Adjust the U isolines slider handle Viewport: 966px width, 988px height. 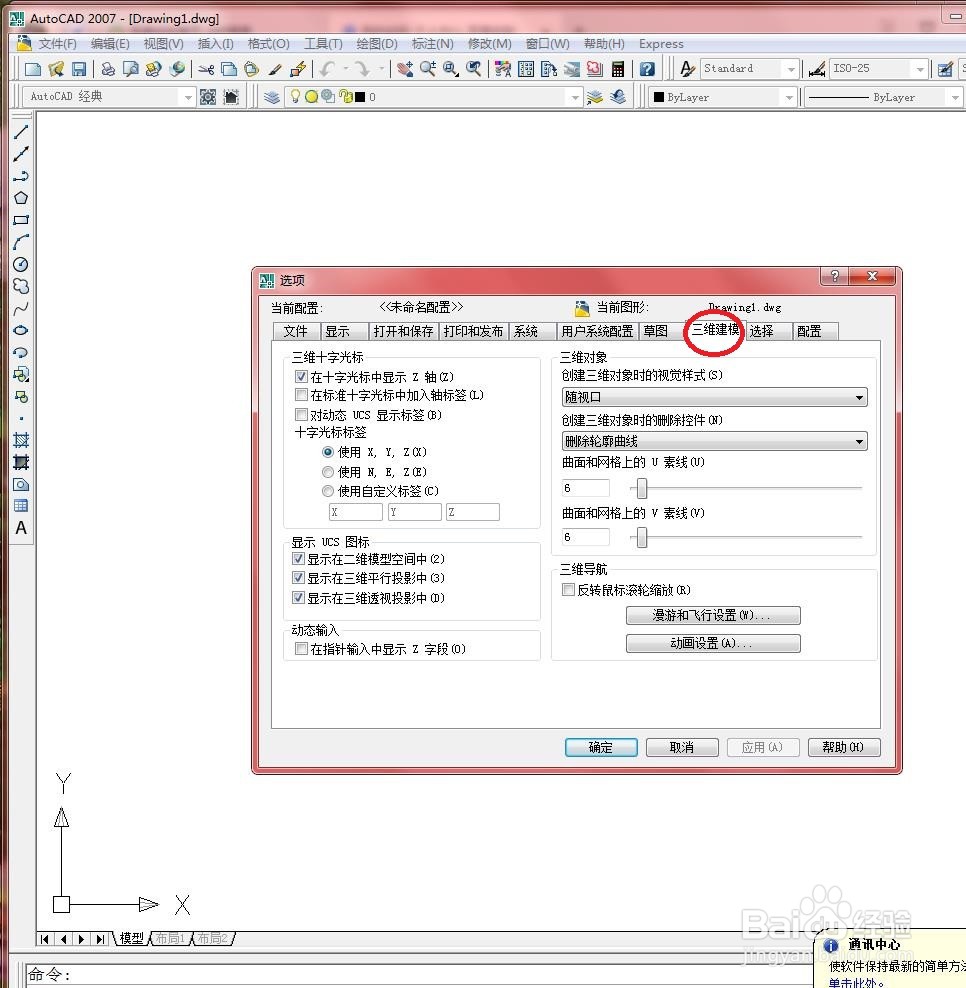[641, 488]
